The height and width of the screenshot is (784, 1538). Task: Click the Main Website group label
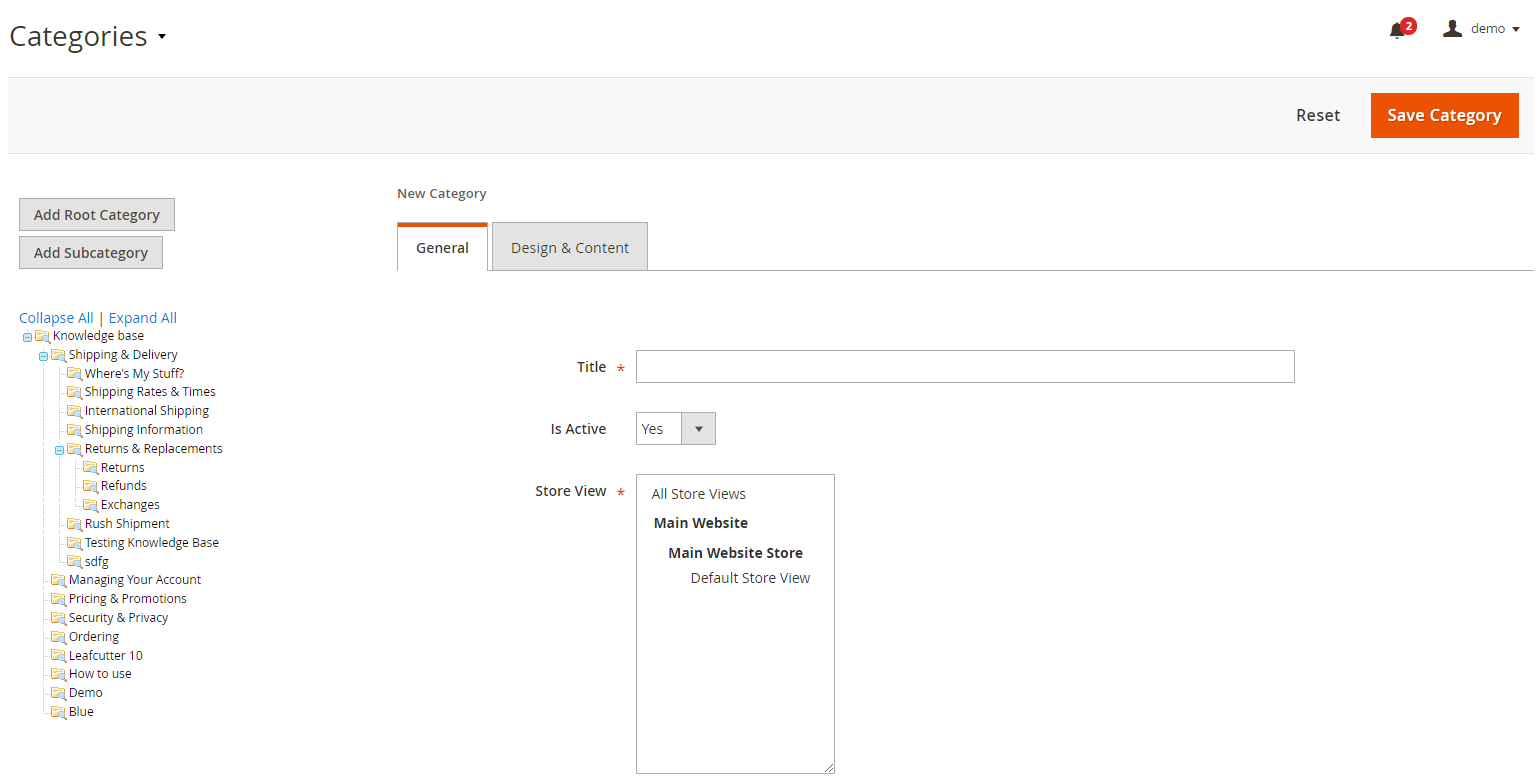coord(701,523)
